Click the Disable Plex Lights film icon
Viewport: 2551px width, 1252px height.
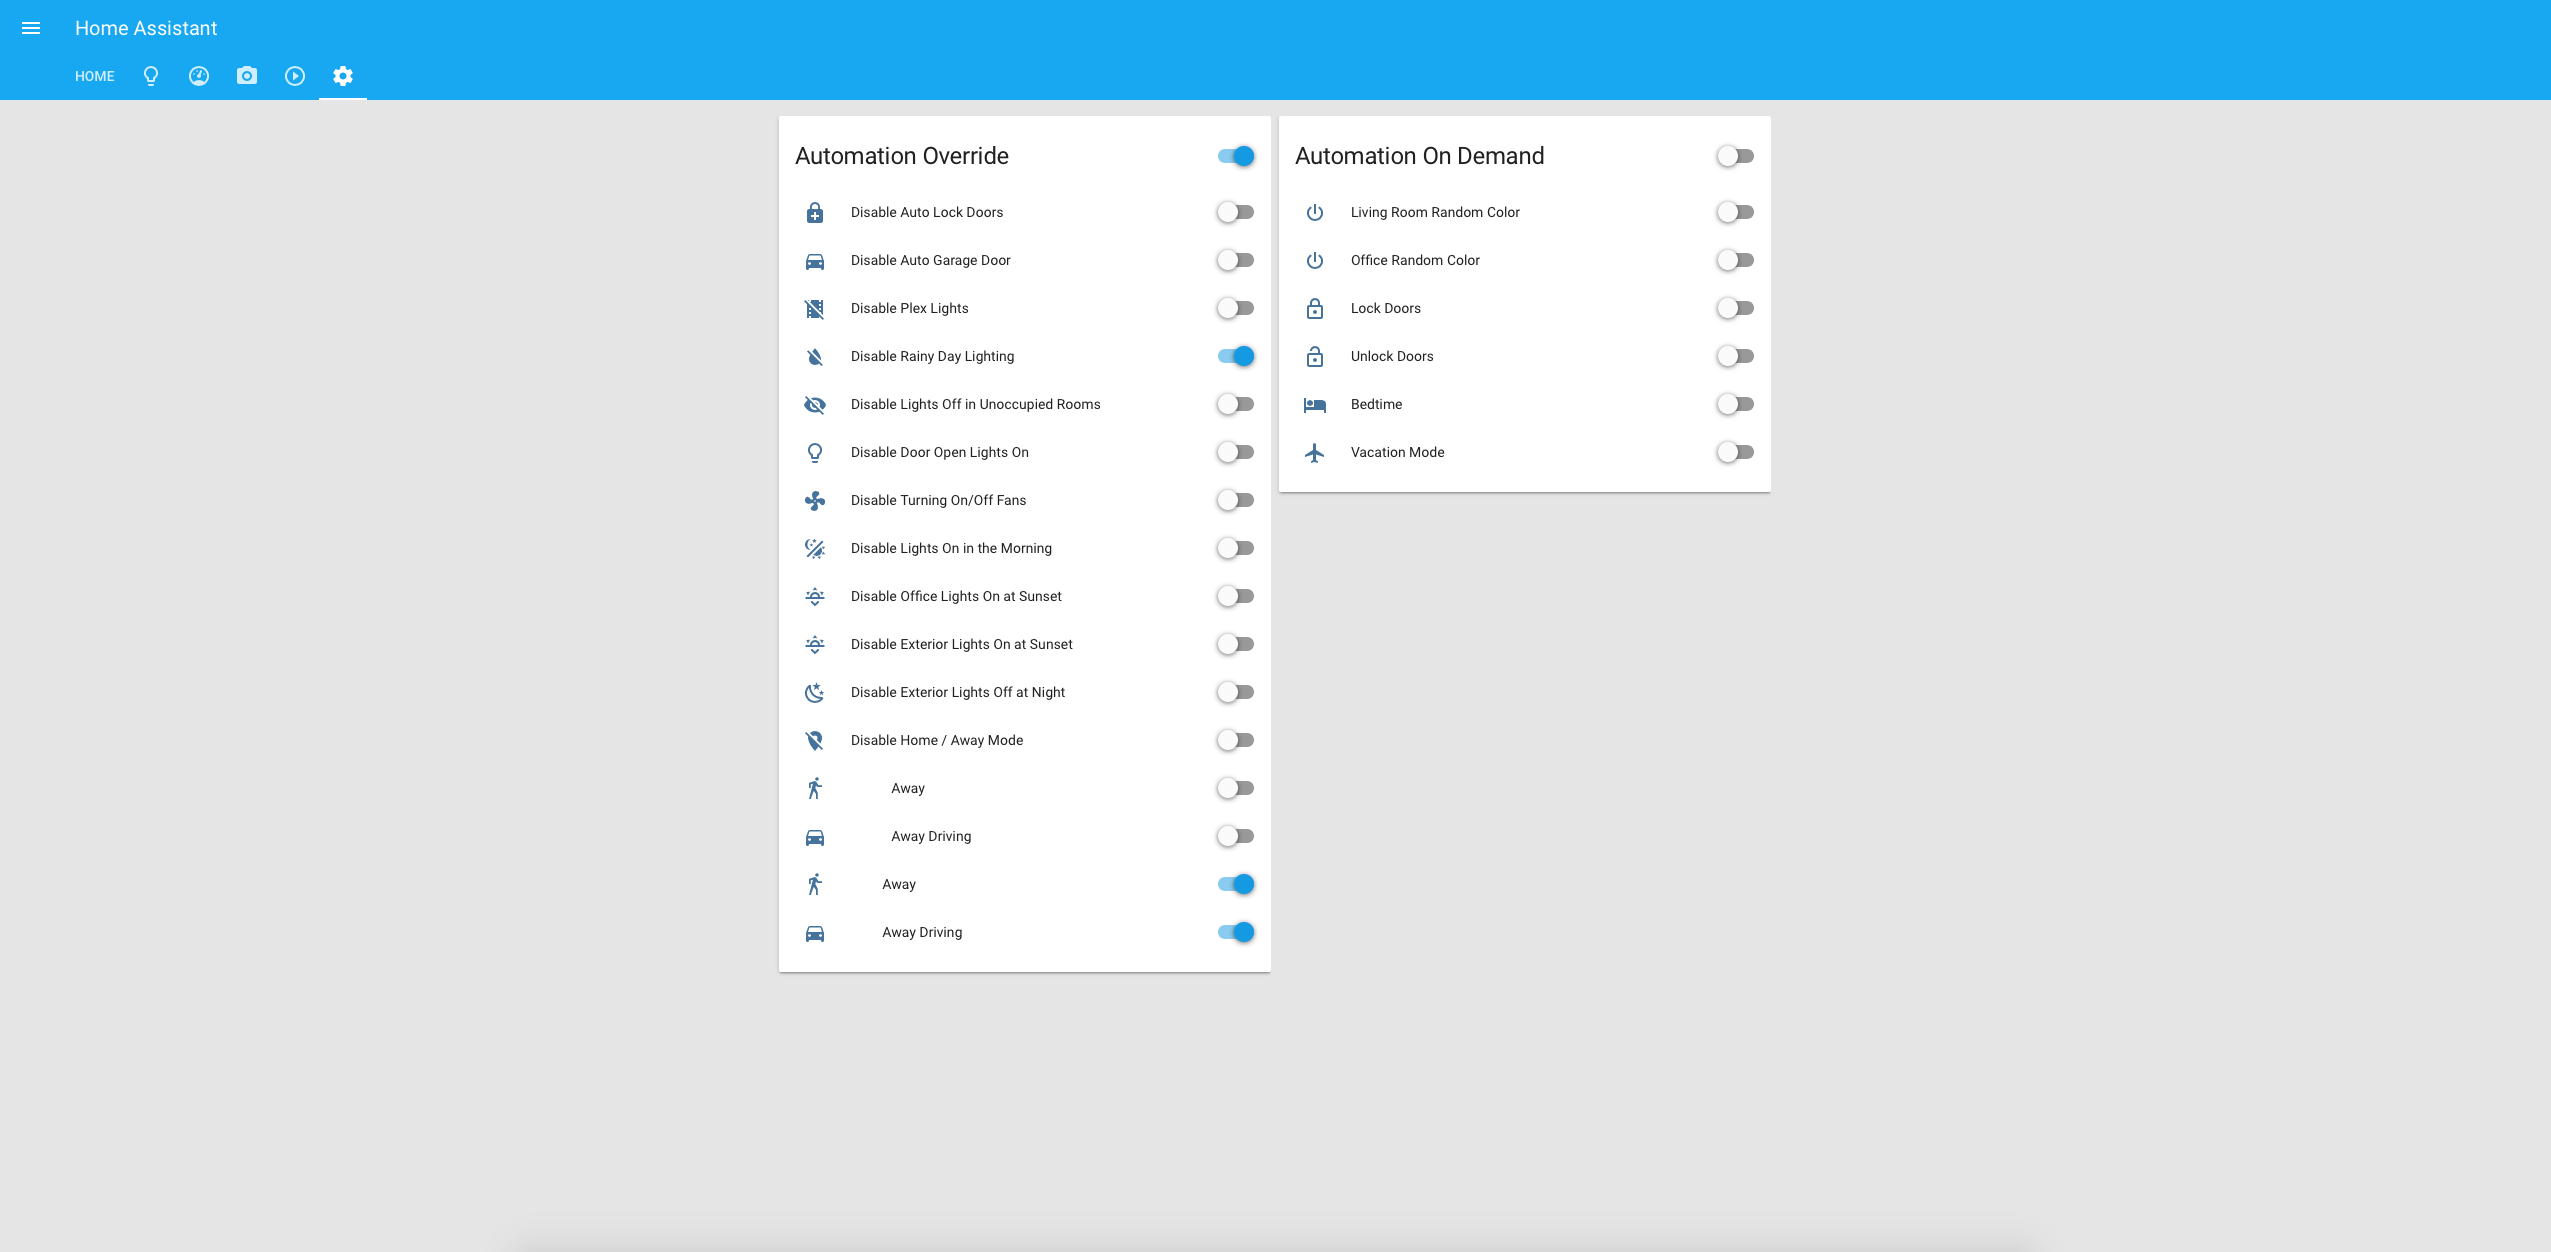(815, 308)
